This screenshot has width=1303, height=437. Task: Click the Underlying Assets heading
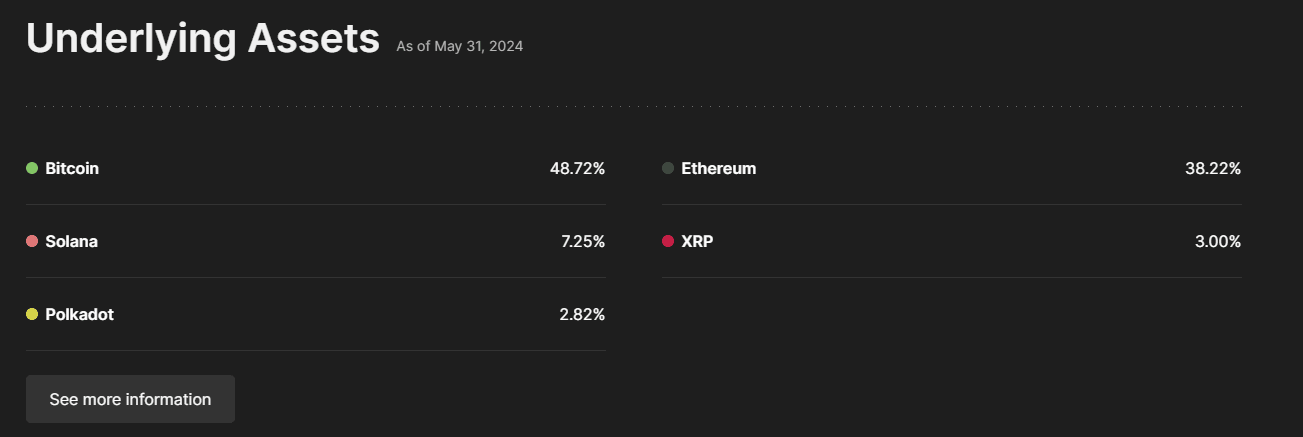203,38
